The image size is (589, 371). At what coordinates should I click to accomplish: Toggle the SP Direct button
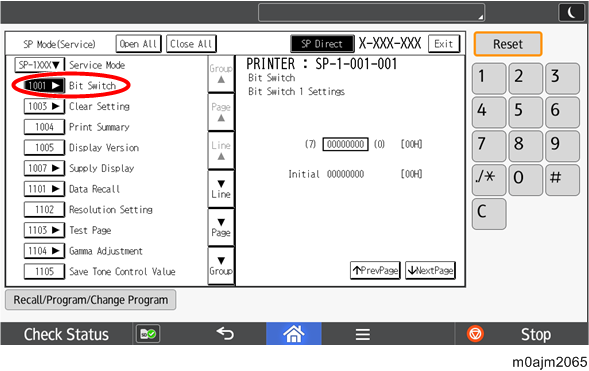click(322, 44)
